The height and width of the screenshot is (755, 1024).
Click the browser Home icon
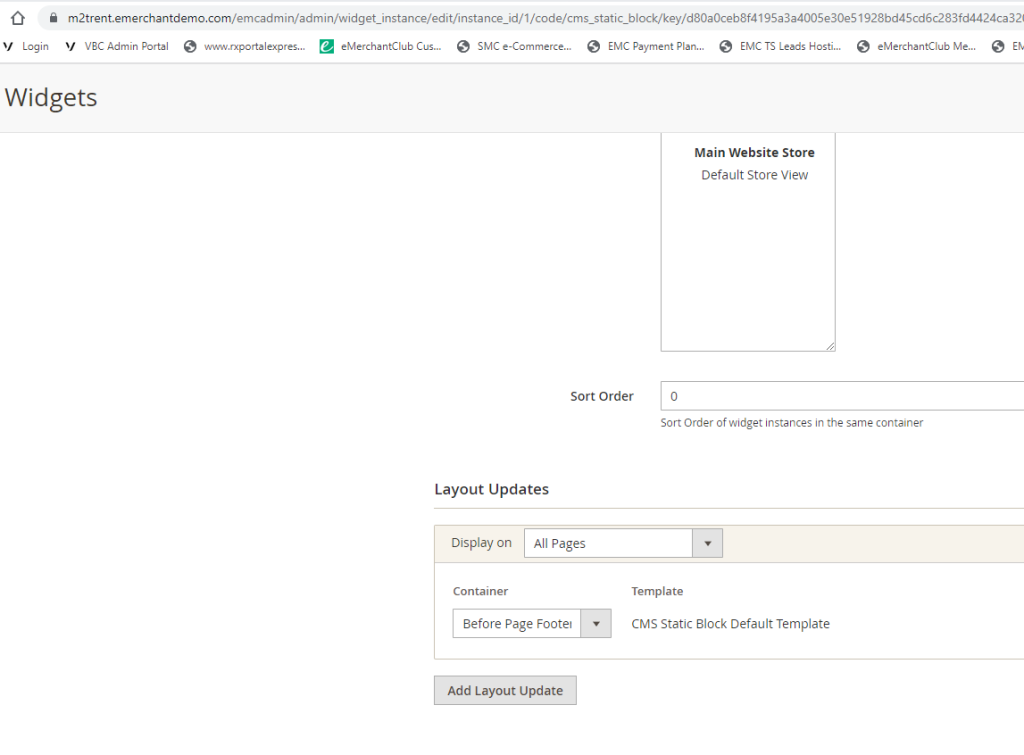point(17,18)
